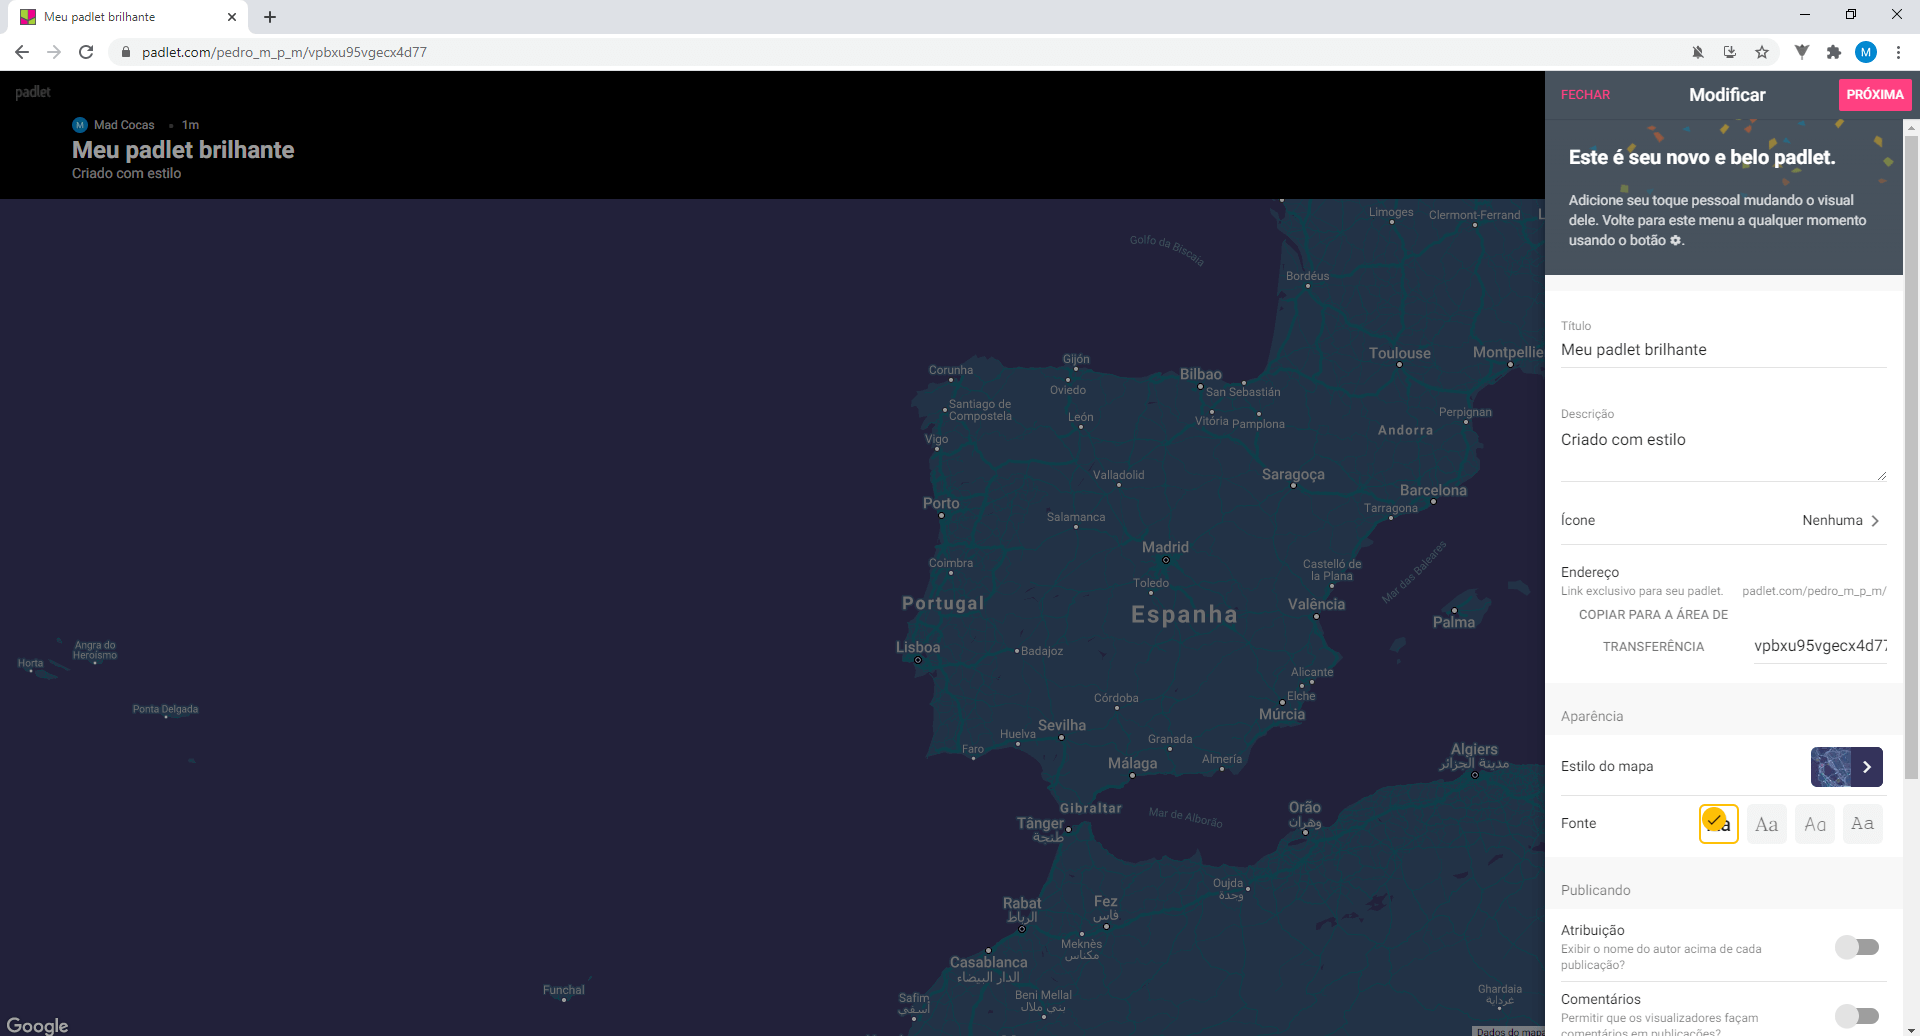Reload the Padlet page
The height and width of the screenshot is (1036, 1920).
click(x=86, y=52)
